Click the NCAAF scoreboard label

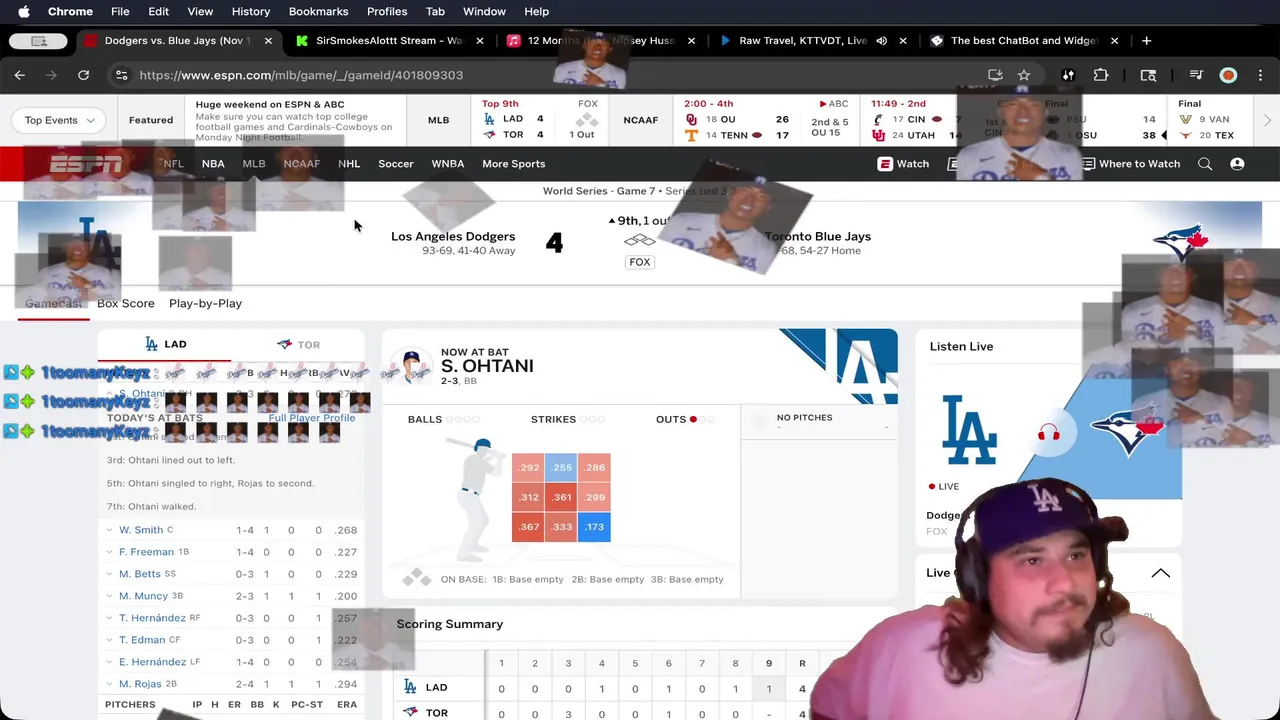click(641, 120)
